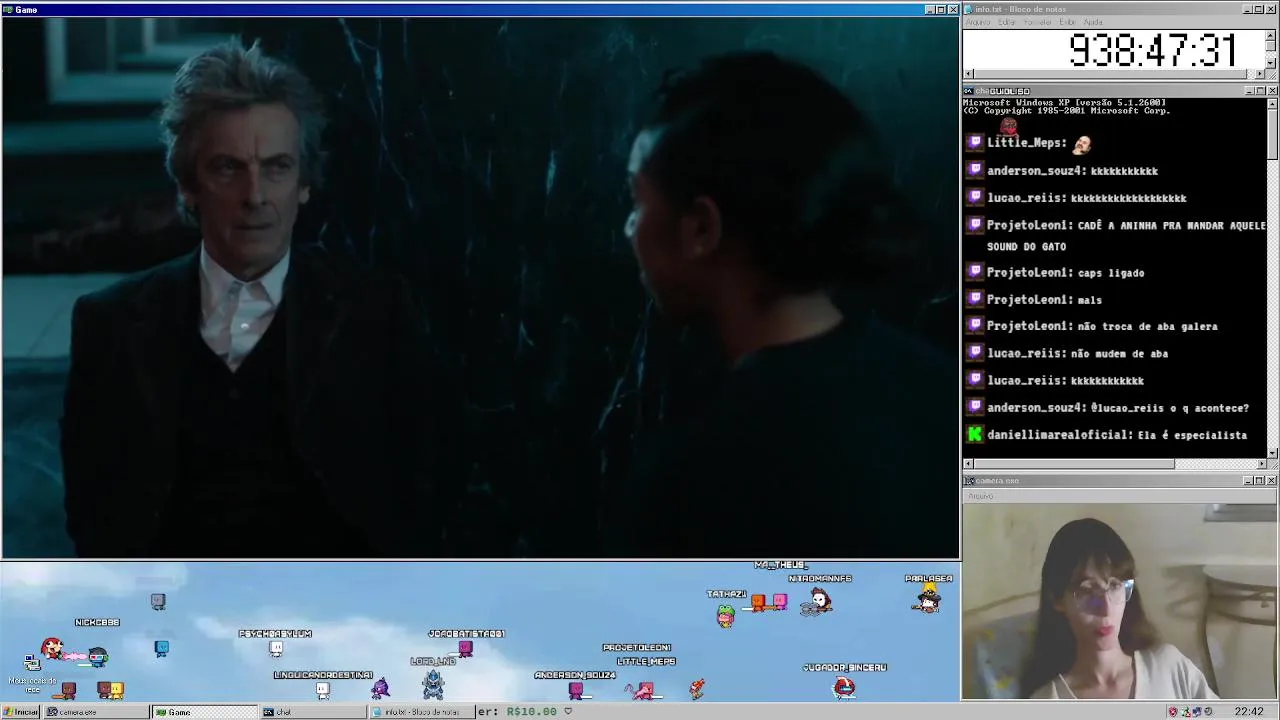Click the R$10.00 ticker text
The height and width of the screenshot is (720, 1280).
click(x=532, y=711)
